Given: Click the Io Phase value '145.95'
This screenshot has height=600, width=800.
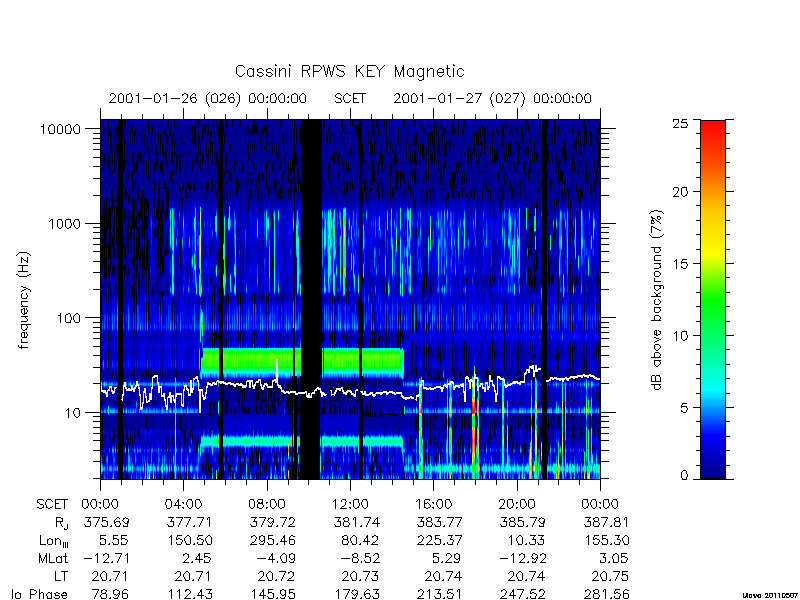Looking at the screenshot, I should point(273,594).
